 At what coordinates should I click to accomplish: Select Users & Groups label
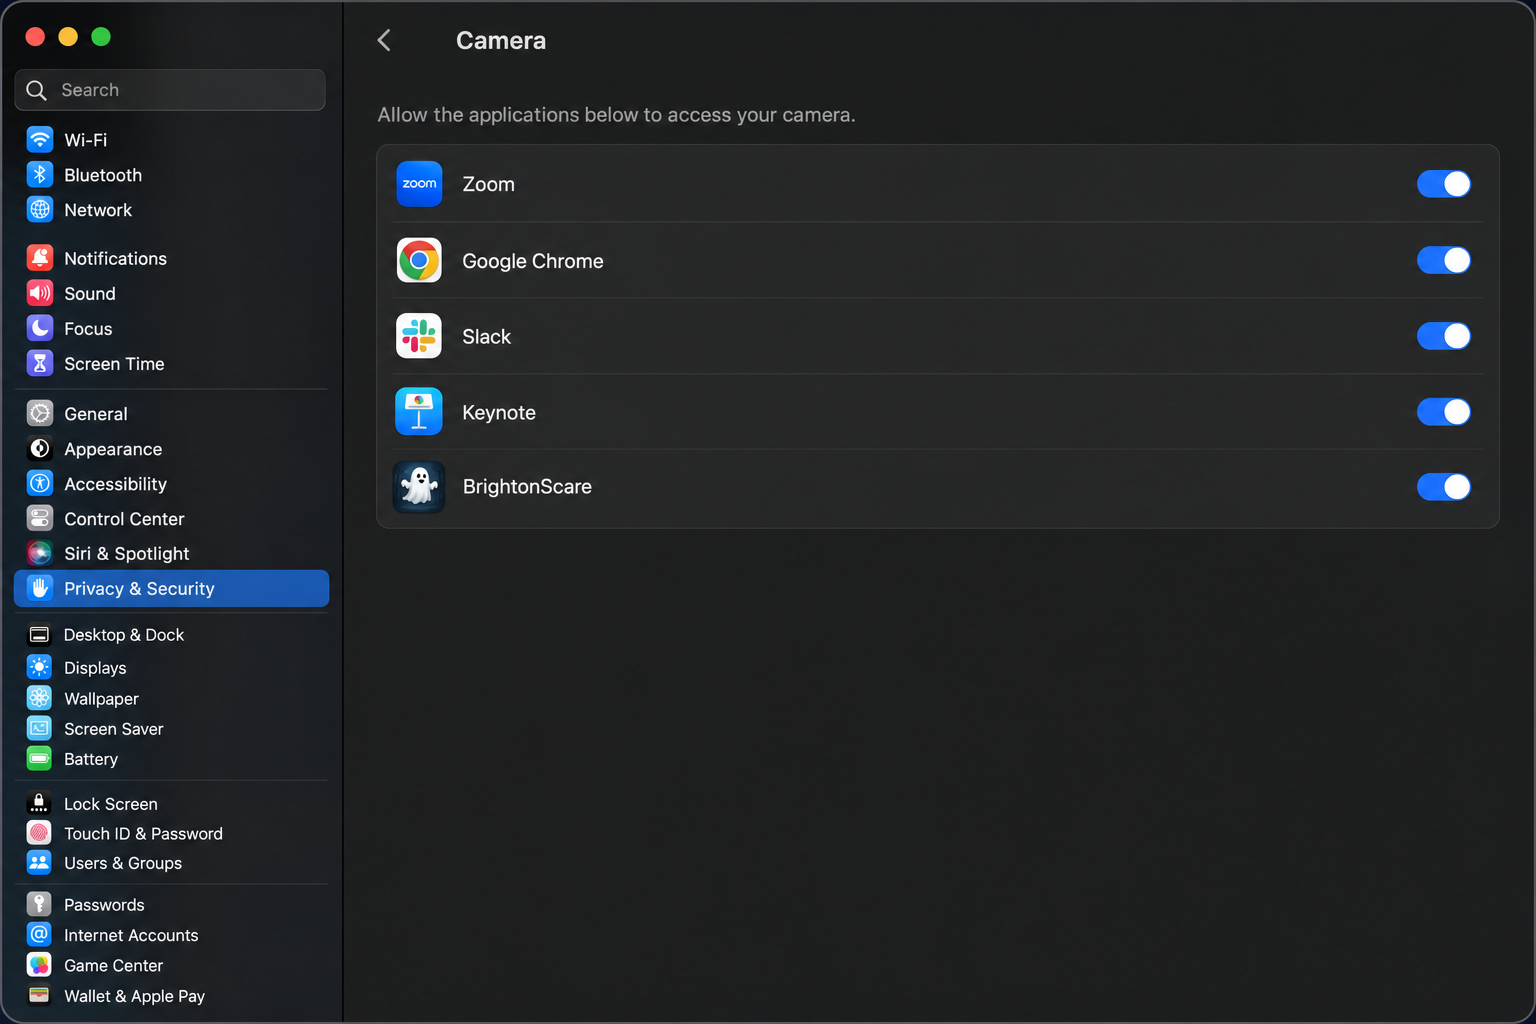pos(123,863)
